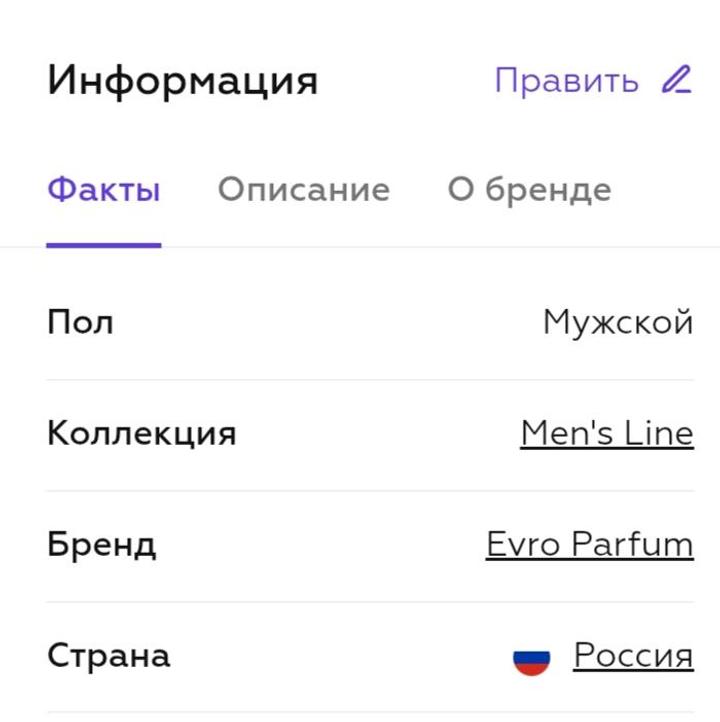This screenshot has width=720, height=722.
Task: Click the pencil edit icon
Action: pos(677,80)
